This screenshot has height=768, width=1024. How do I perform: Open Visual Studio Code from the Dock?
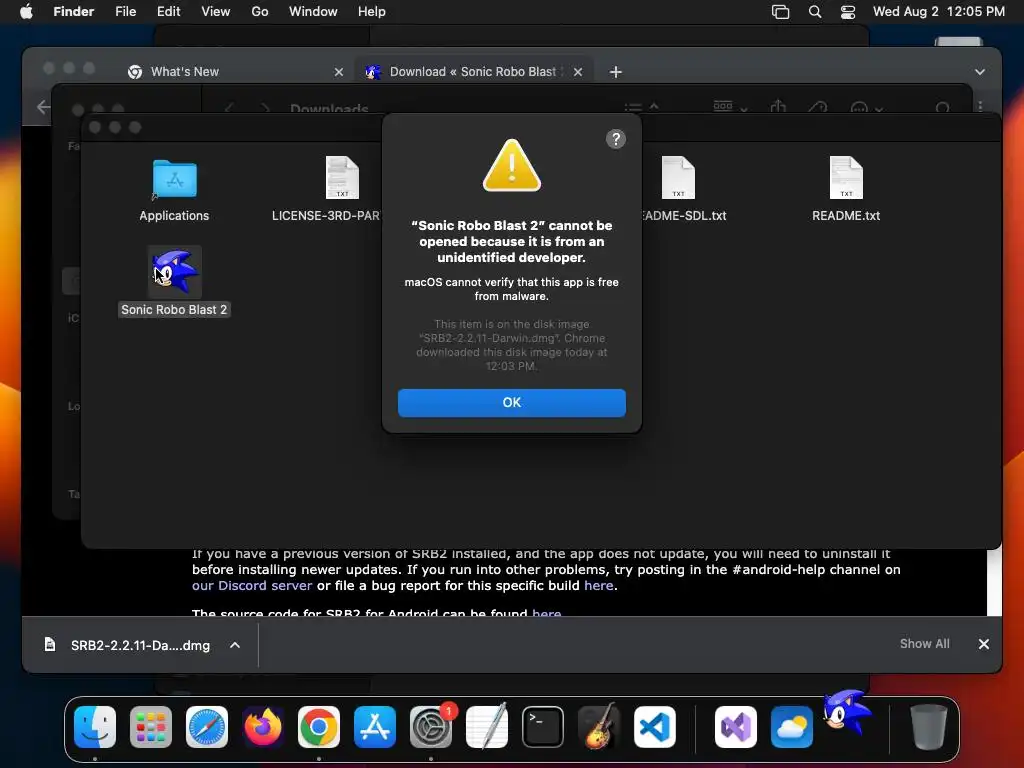click(x=654, y=727)
